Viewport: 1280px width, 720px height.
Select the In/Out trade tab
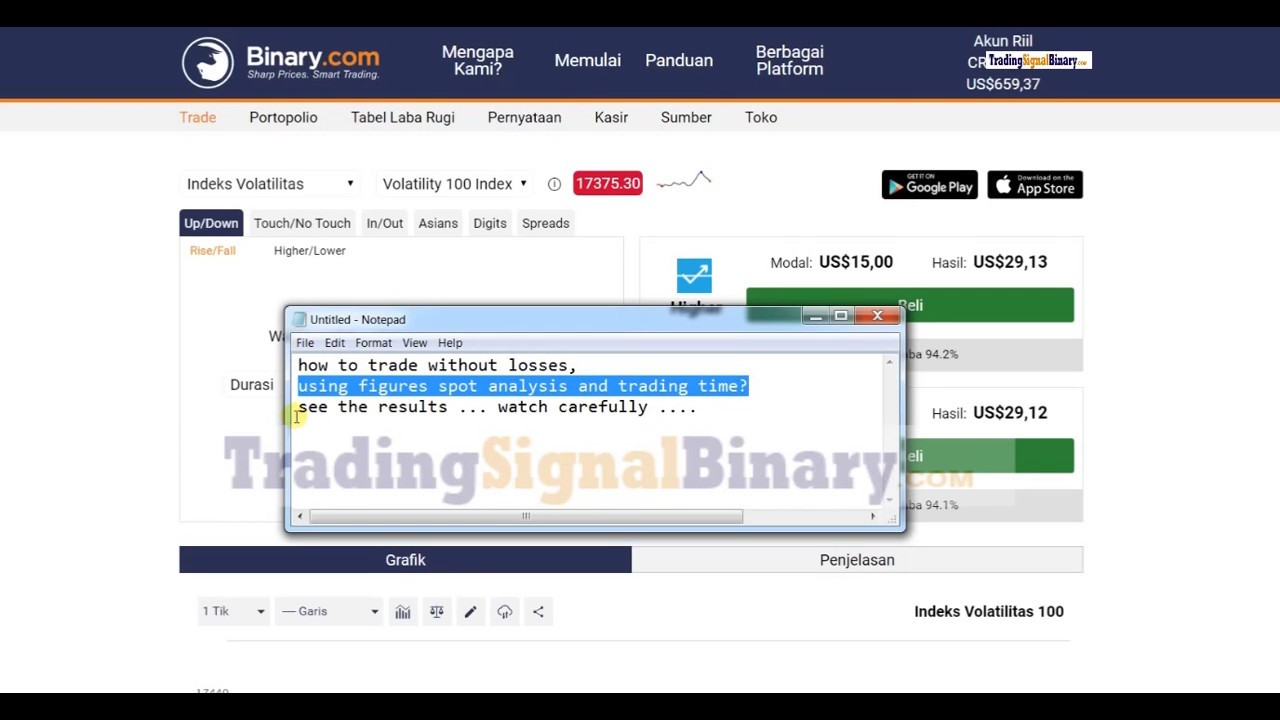385,223
